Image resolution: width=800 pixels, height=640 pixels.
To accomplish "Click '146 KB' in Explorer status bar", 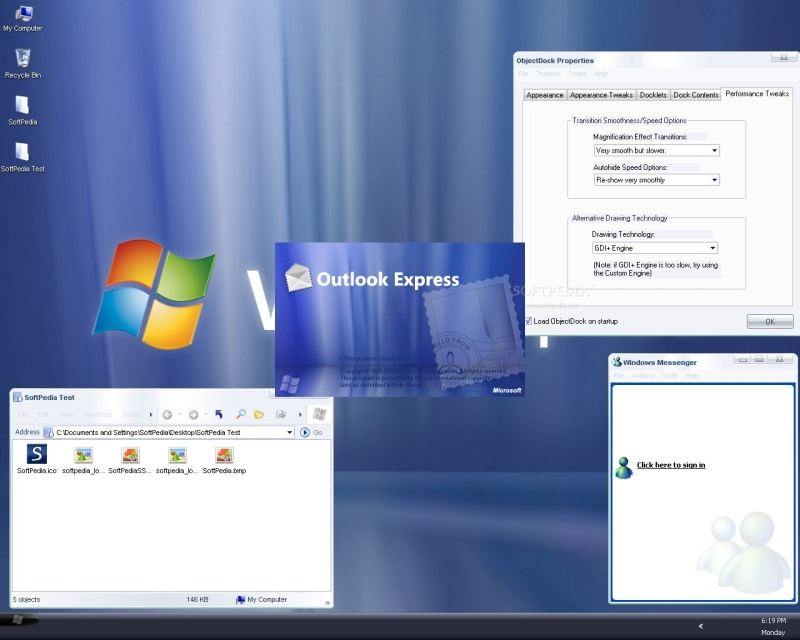I will [x=197, y=599].
